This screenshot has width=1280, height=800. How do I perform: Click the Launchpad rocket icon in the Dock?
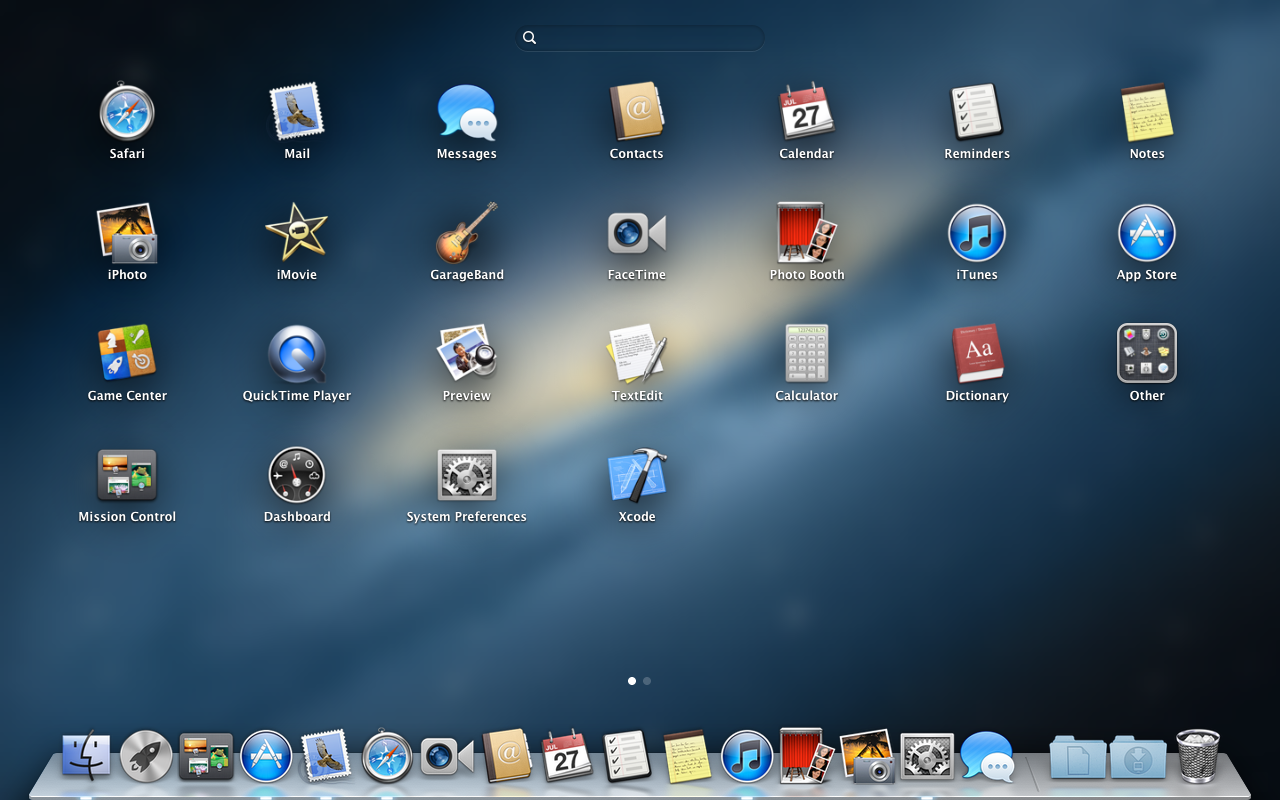146,756
